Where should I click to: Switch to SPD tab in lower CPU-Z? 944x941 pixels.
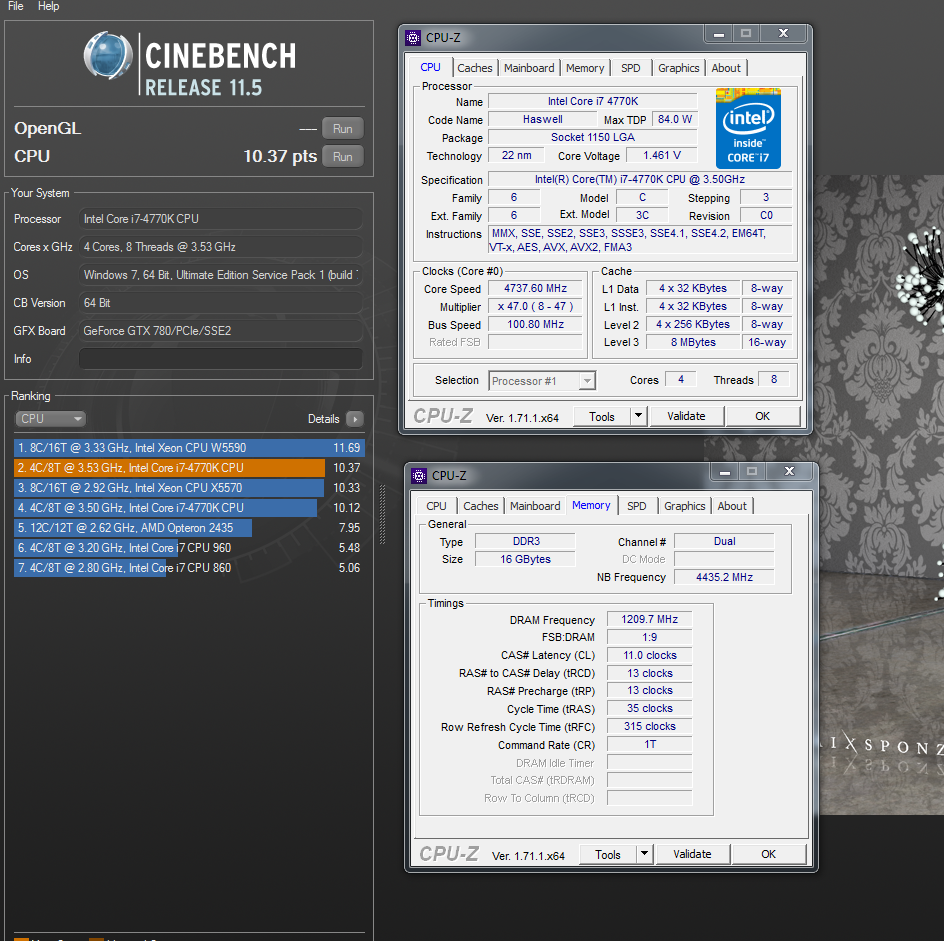coord(636,506)
